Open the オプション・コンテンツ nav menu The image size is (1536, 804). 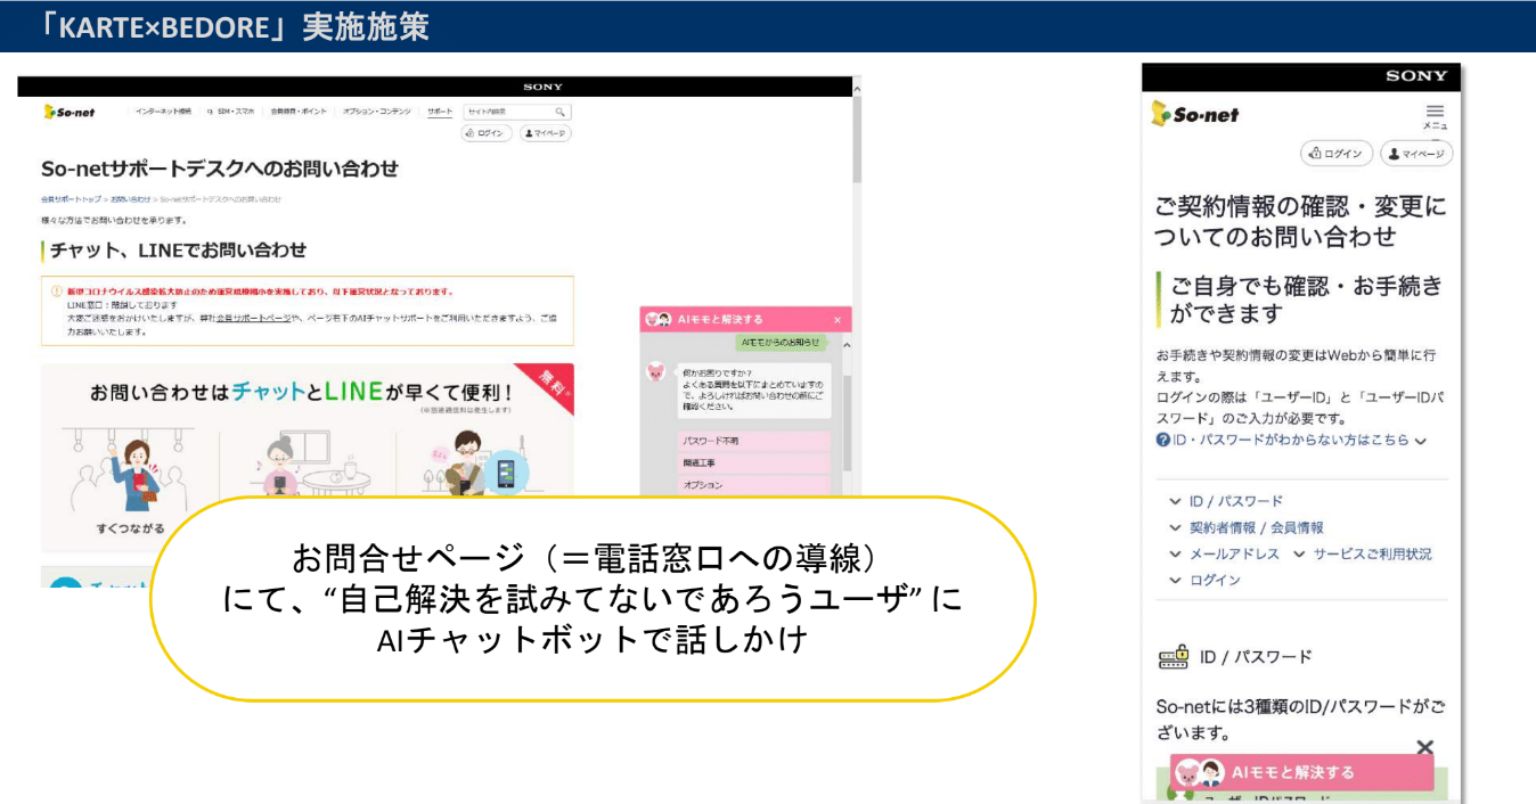click(376, 112)
